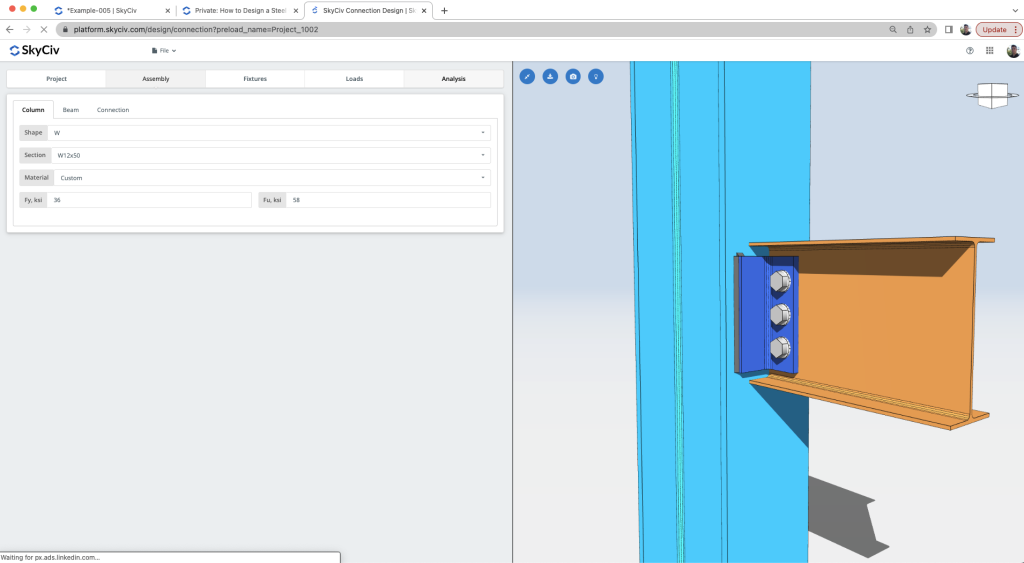Open the browser share icon
Image resolution: width=1024 pixels, height=563 pixels.
coord(910,29)
